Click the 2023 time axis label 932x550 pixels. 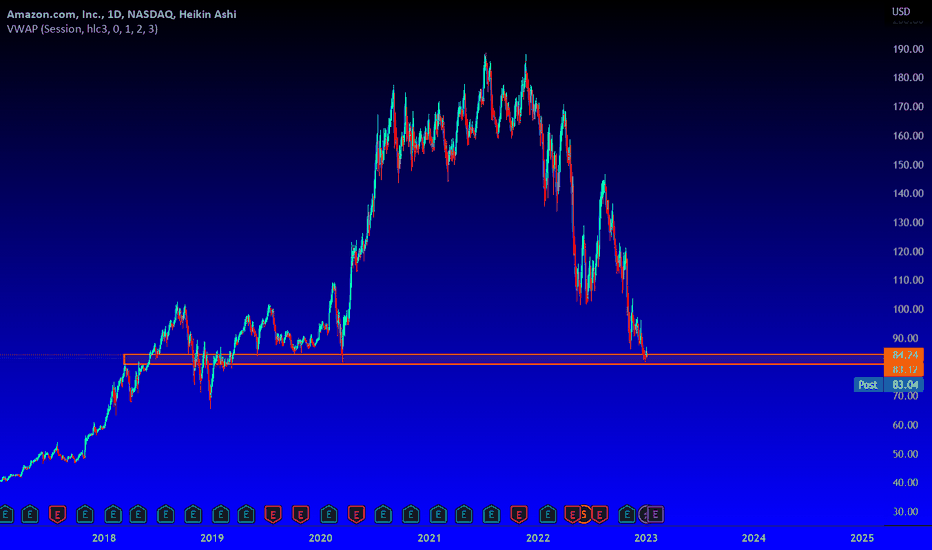tap(646, 538)
